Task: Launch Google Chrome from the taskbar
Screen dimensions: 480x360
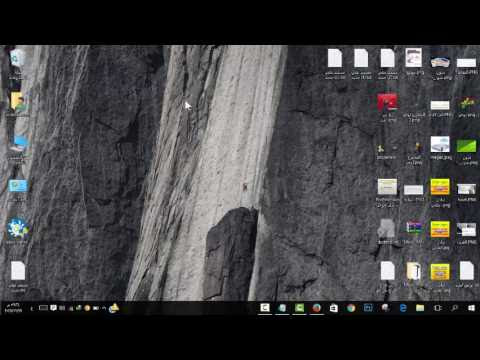Action: pos(351,308)
